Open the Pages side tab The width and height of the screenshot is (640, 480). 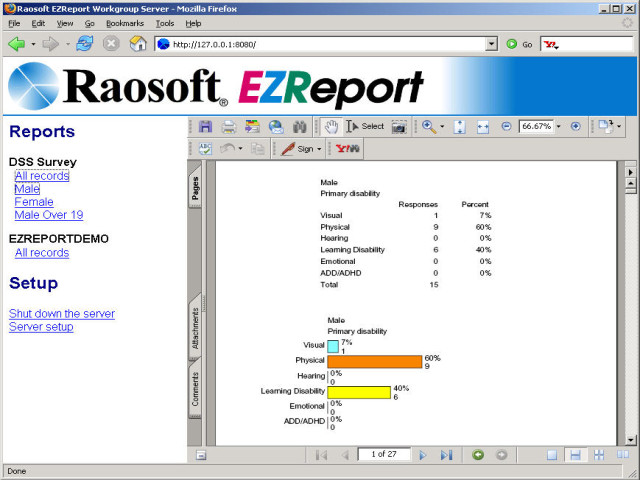pyautogui.click(x=195, y=188)
